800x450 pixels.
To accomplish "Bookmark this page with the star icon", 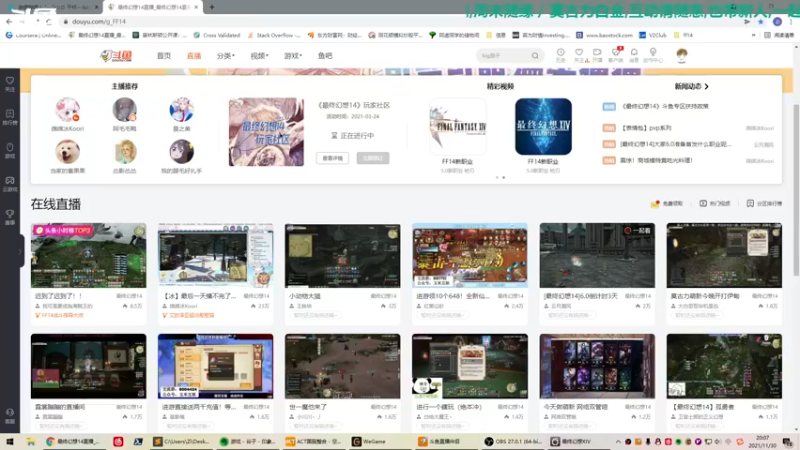I will [x=761, y=22].
